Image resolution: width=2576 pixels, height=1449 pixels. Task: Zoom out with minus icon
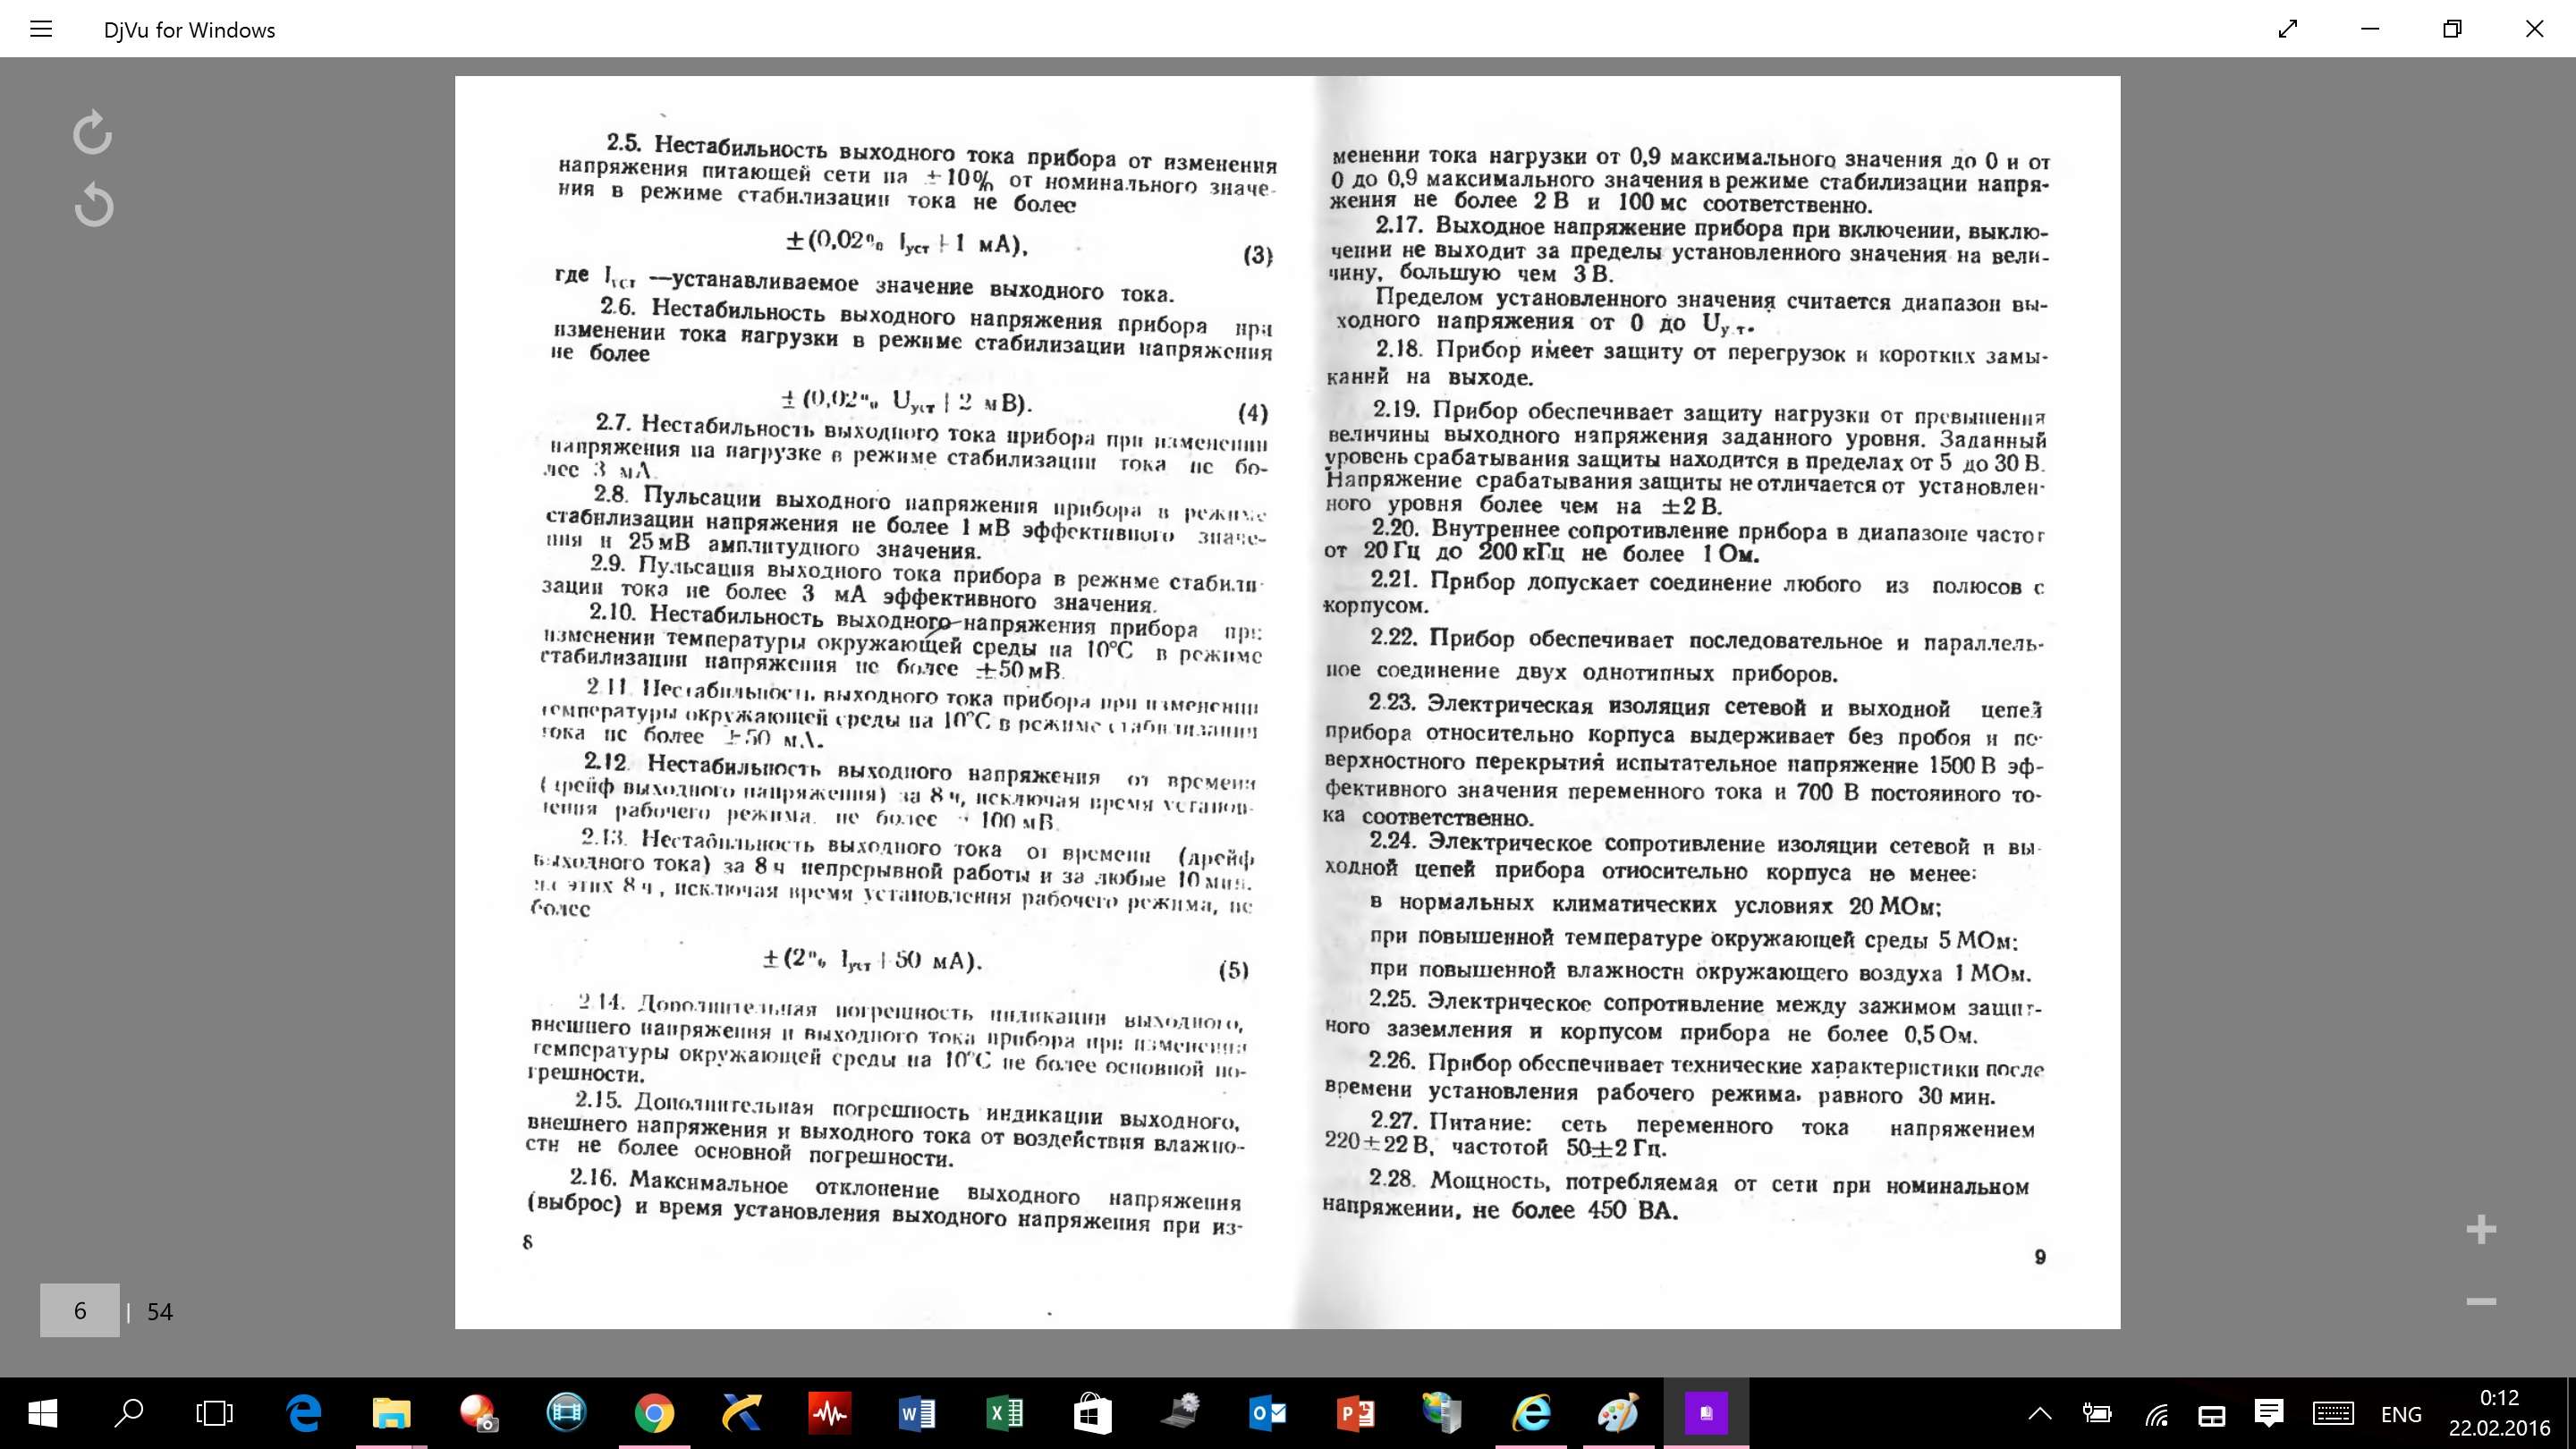[2481, 1301]
